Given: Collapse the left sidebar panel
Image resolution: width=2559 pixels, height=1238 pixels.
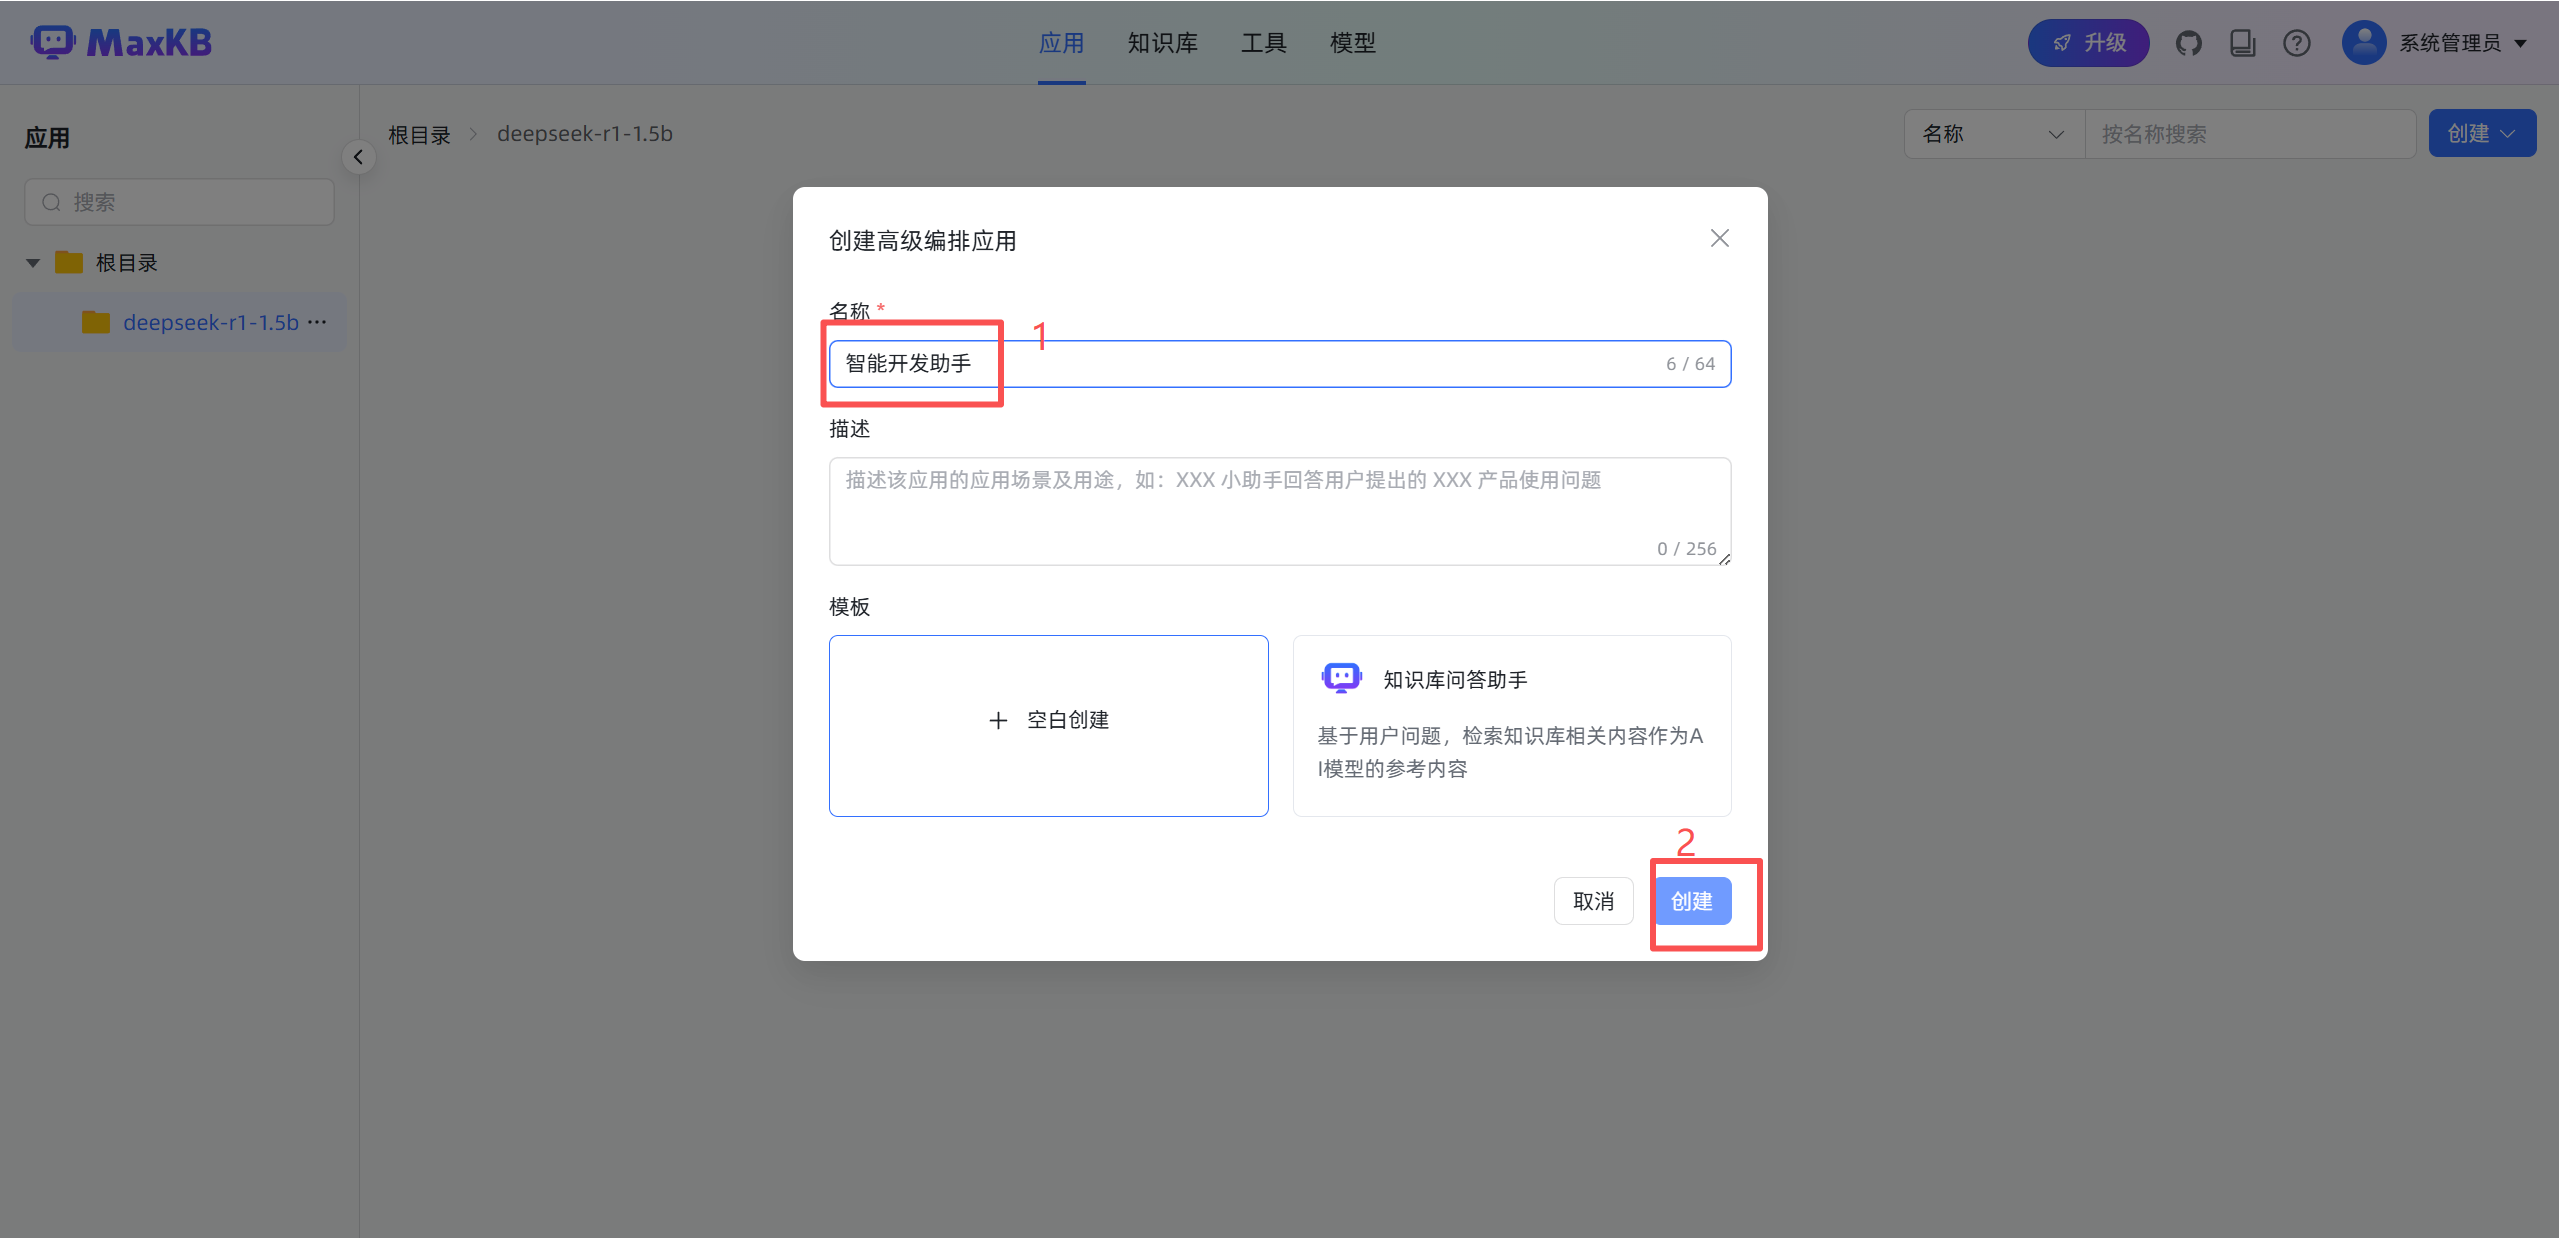Looking at the screenshot, I should (x=358, y=157).
